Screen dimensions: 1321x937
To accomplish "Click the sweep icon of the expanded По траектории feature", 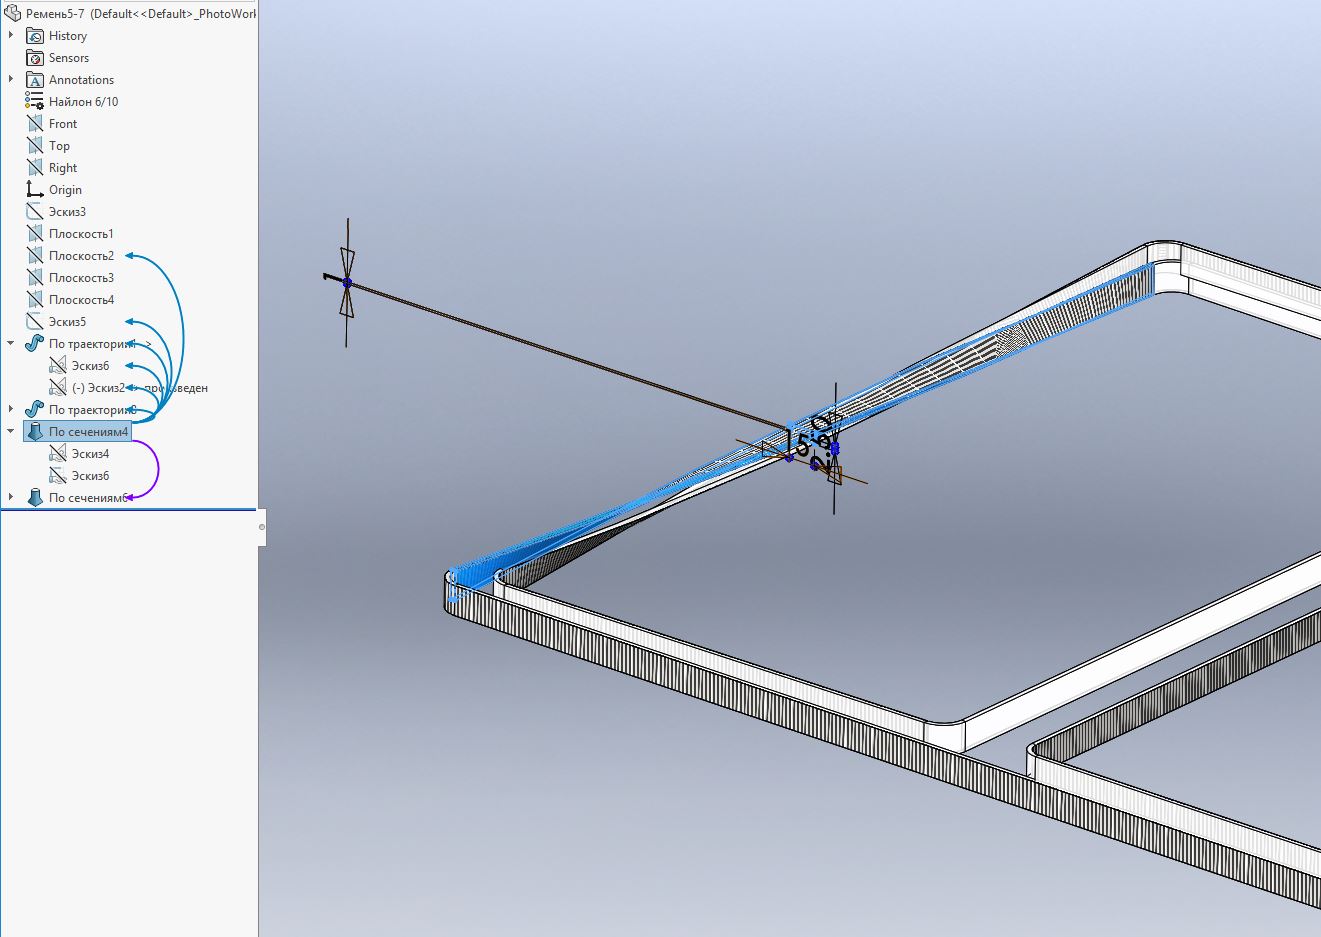I will [x=35, y=344].
